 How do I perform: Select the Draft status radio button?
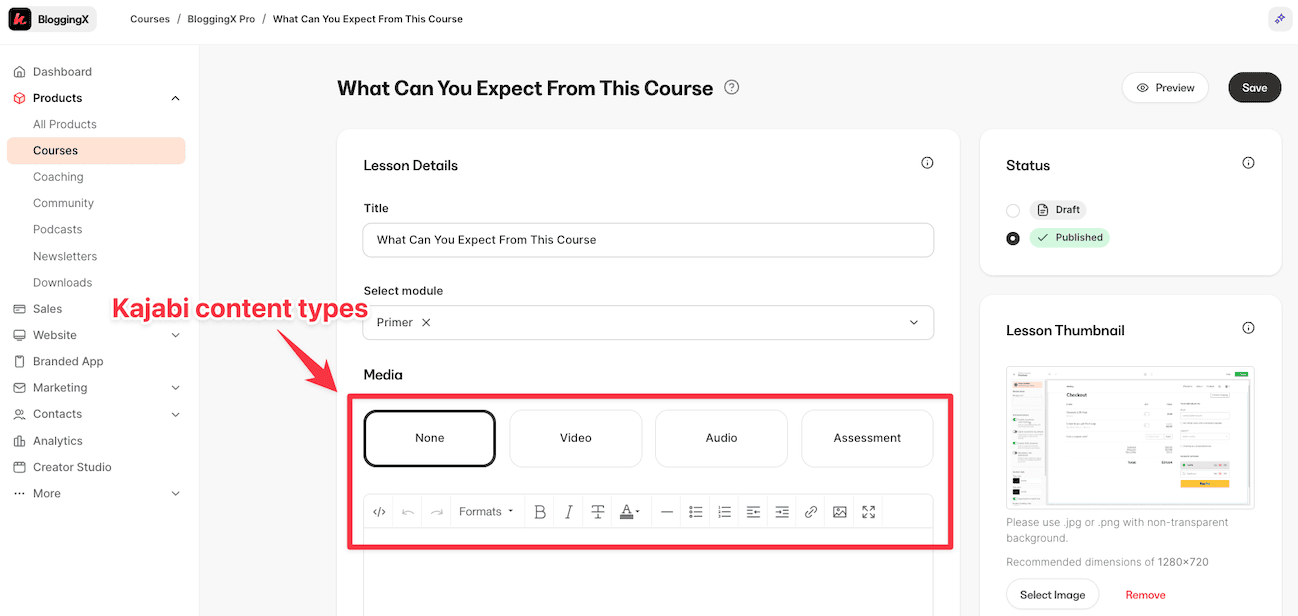pos(1013,210)
